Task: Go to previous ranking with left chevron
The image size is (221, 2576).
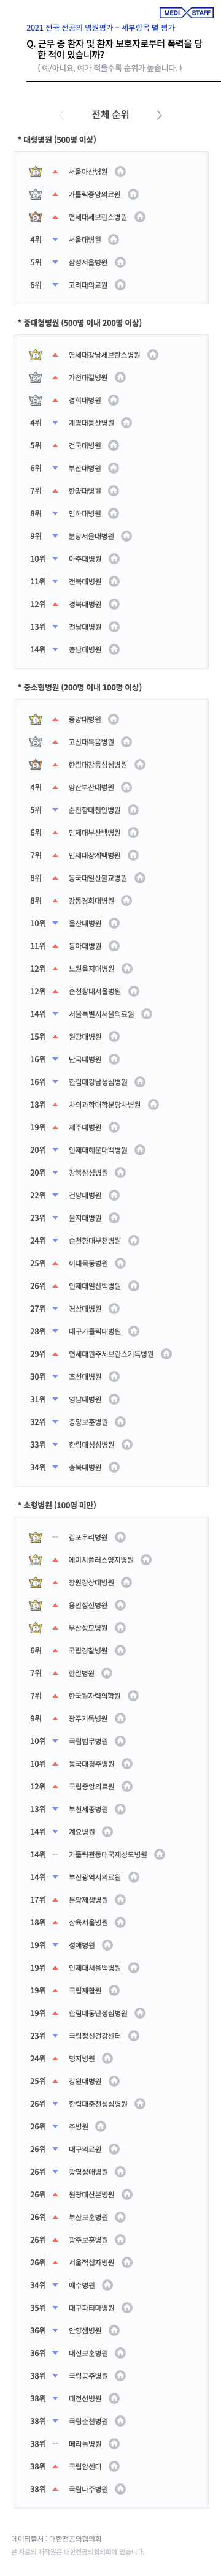Action: [62, 115]
